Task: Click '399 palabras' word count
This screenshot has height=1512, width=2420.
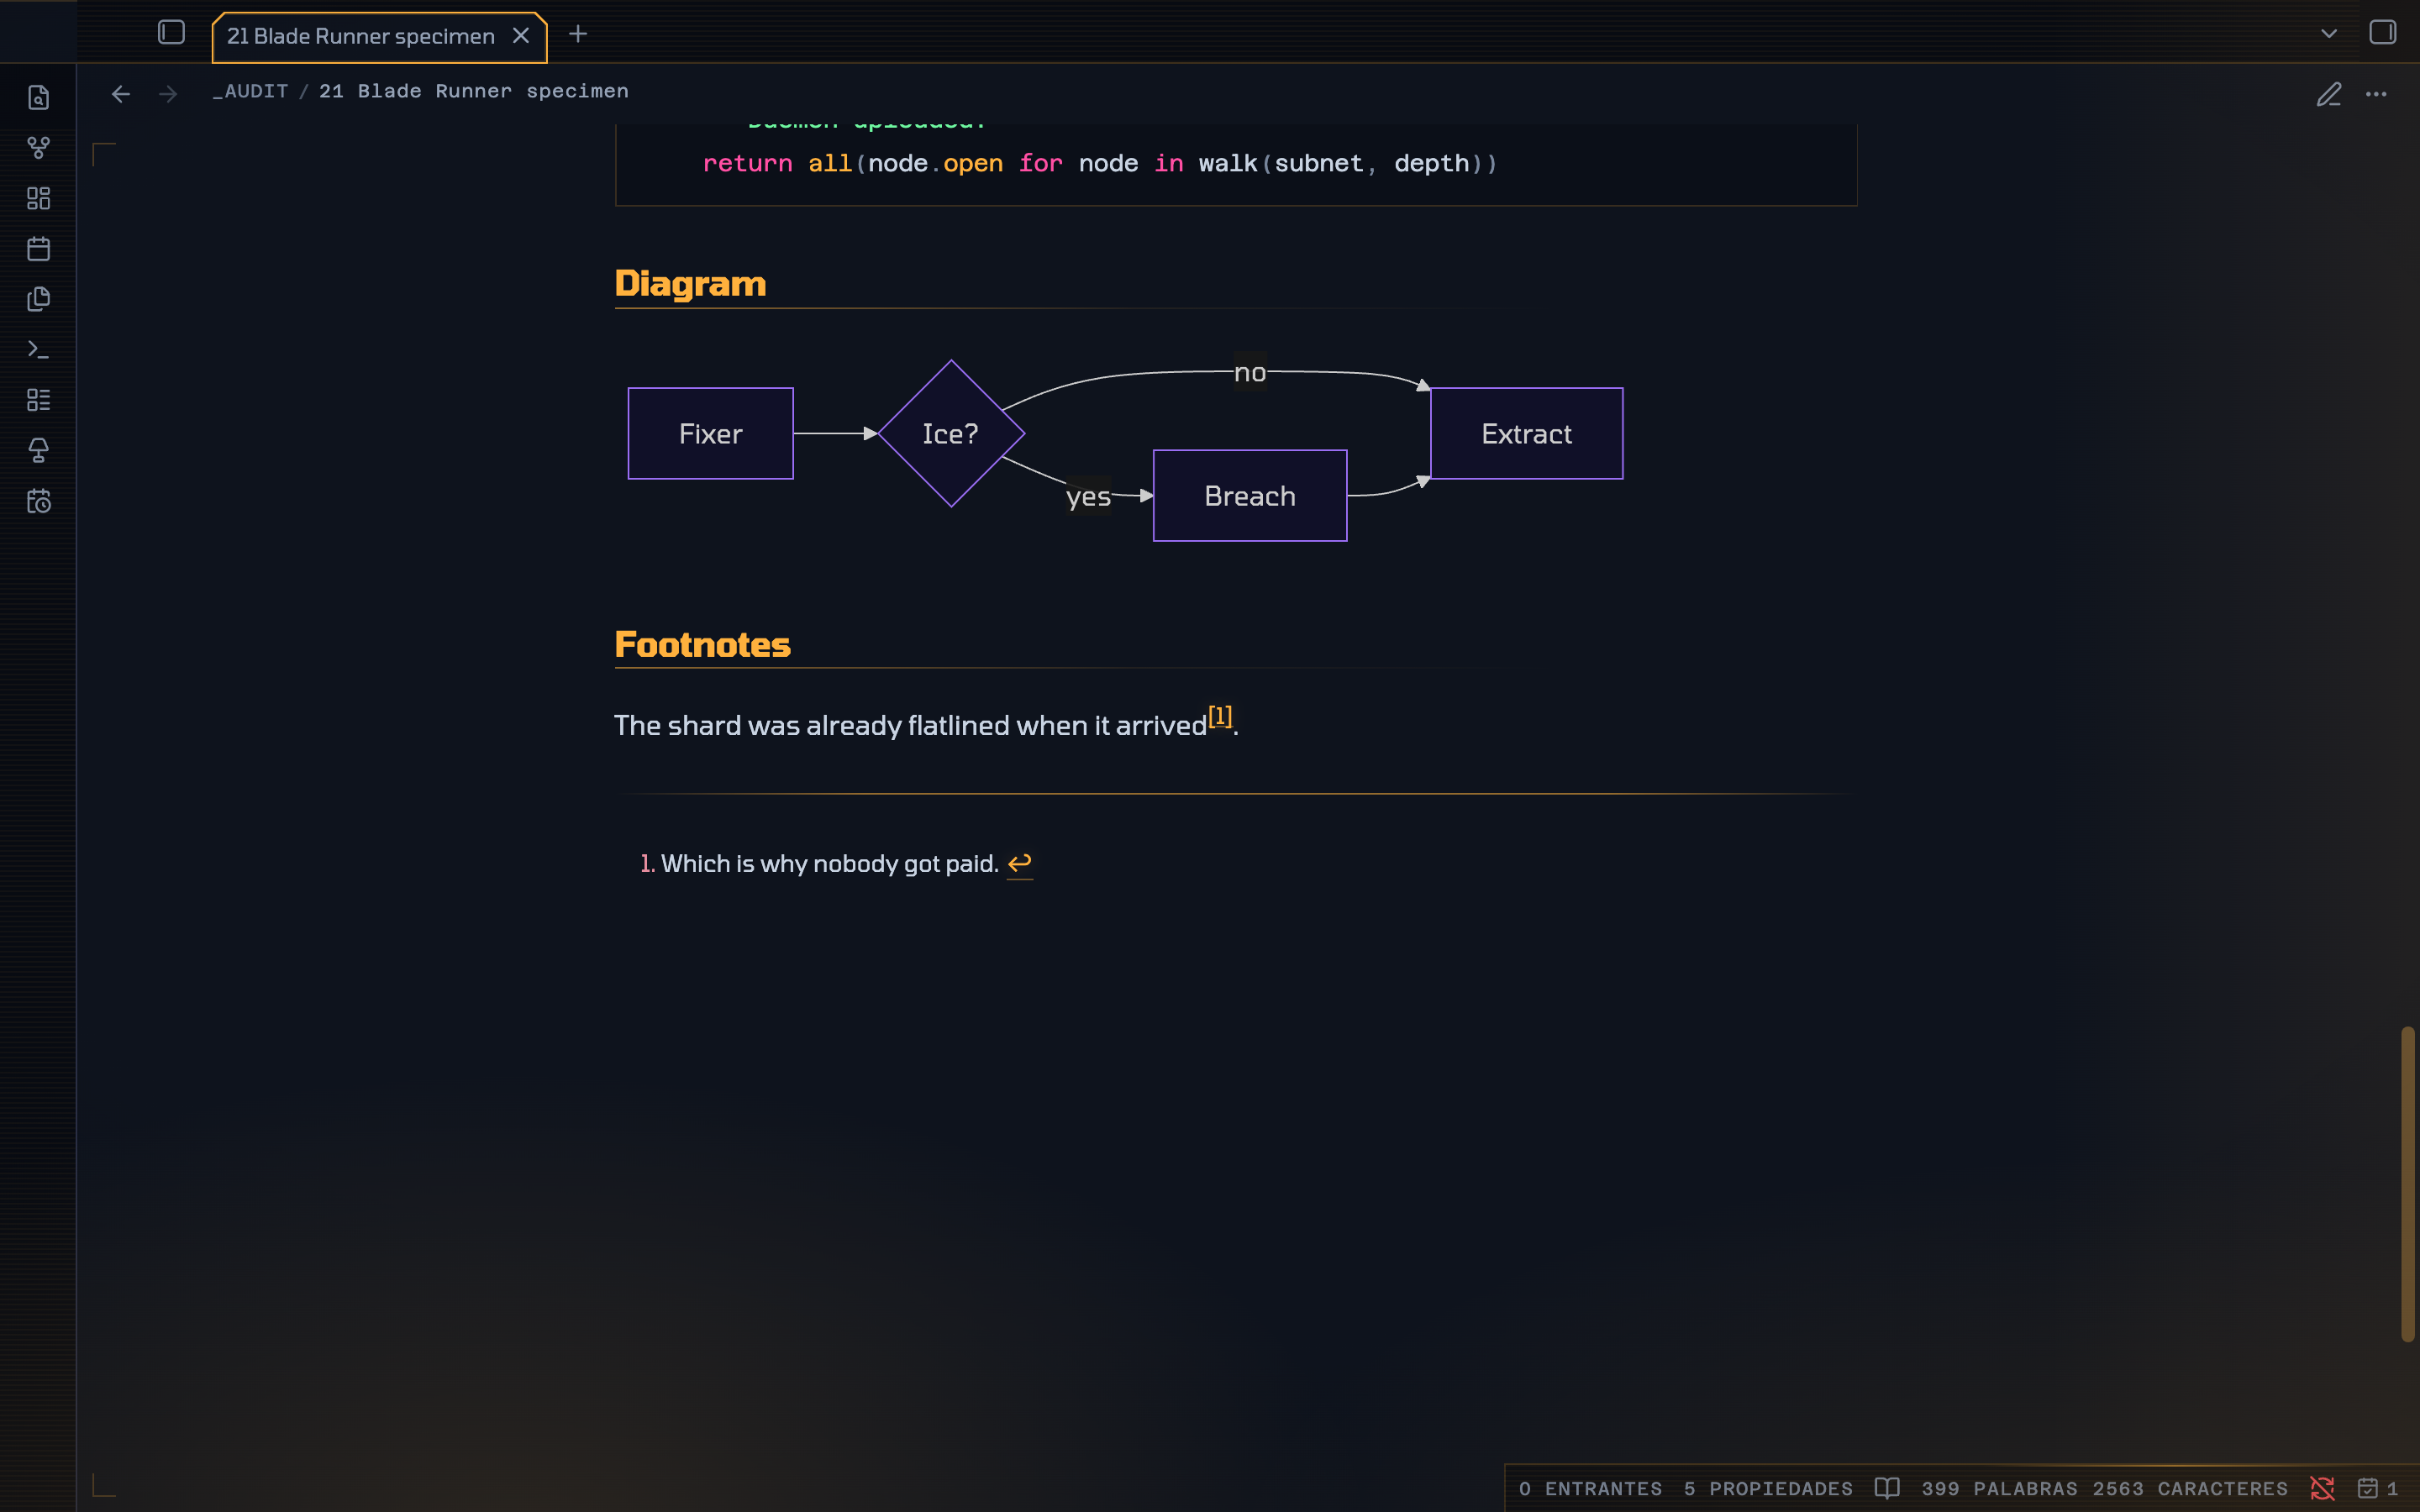Action: pos(1999,1489)
